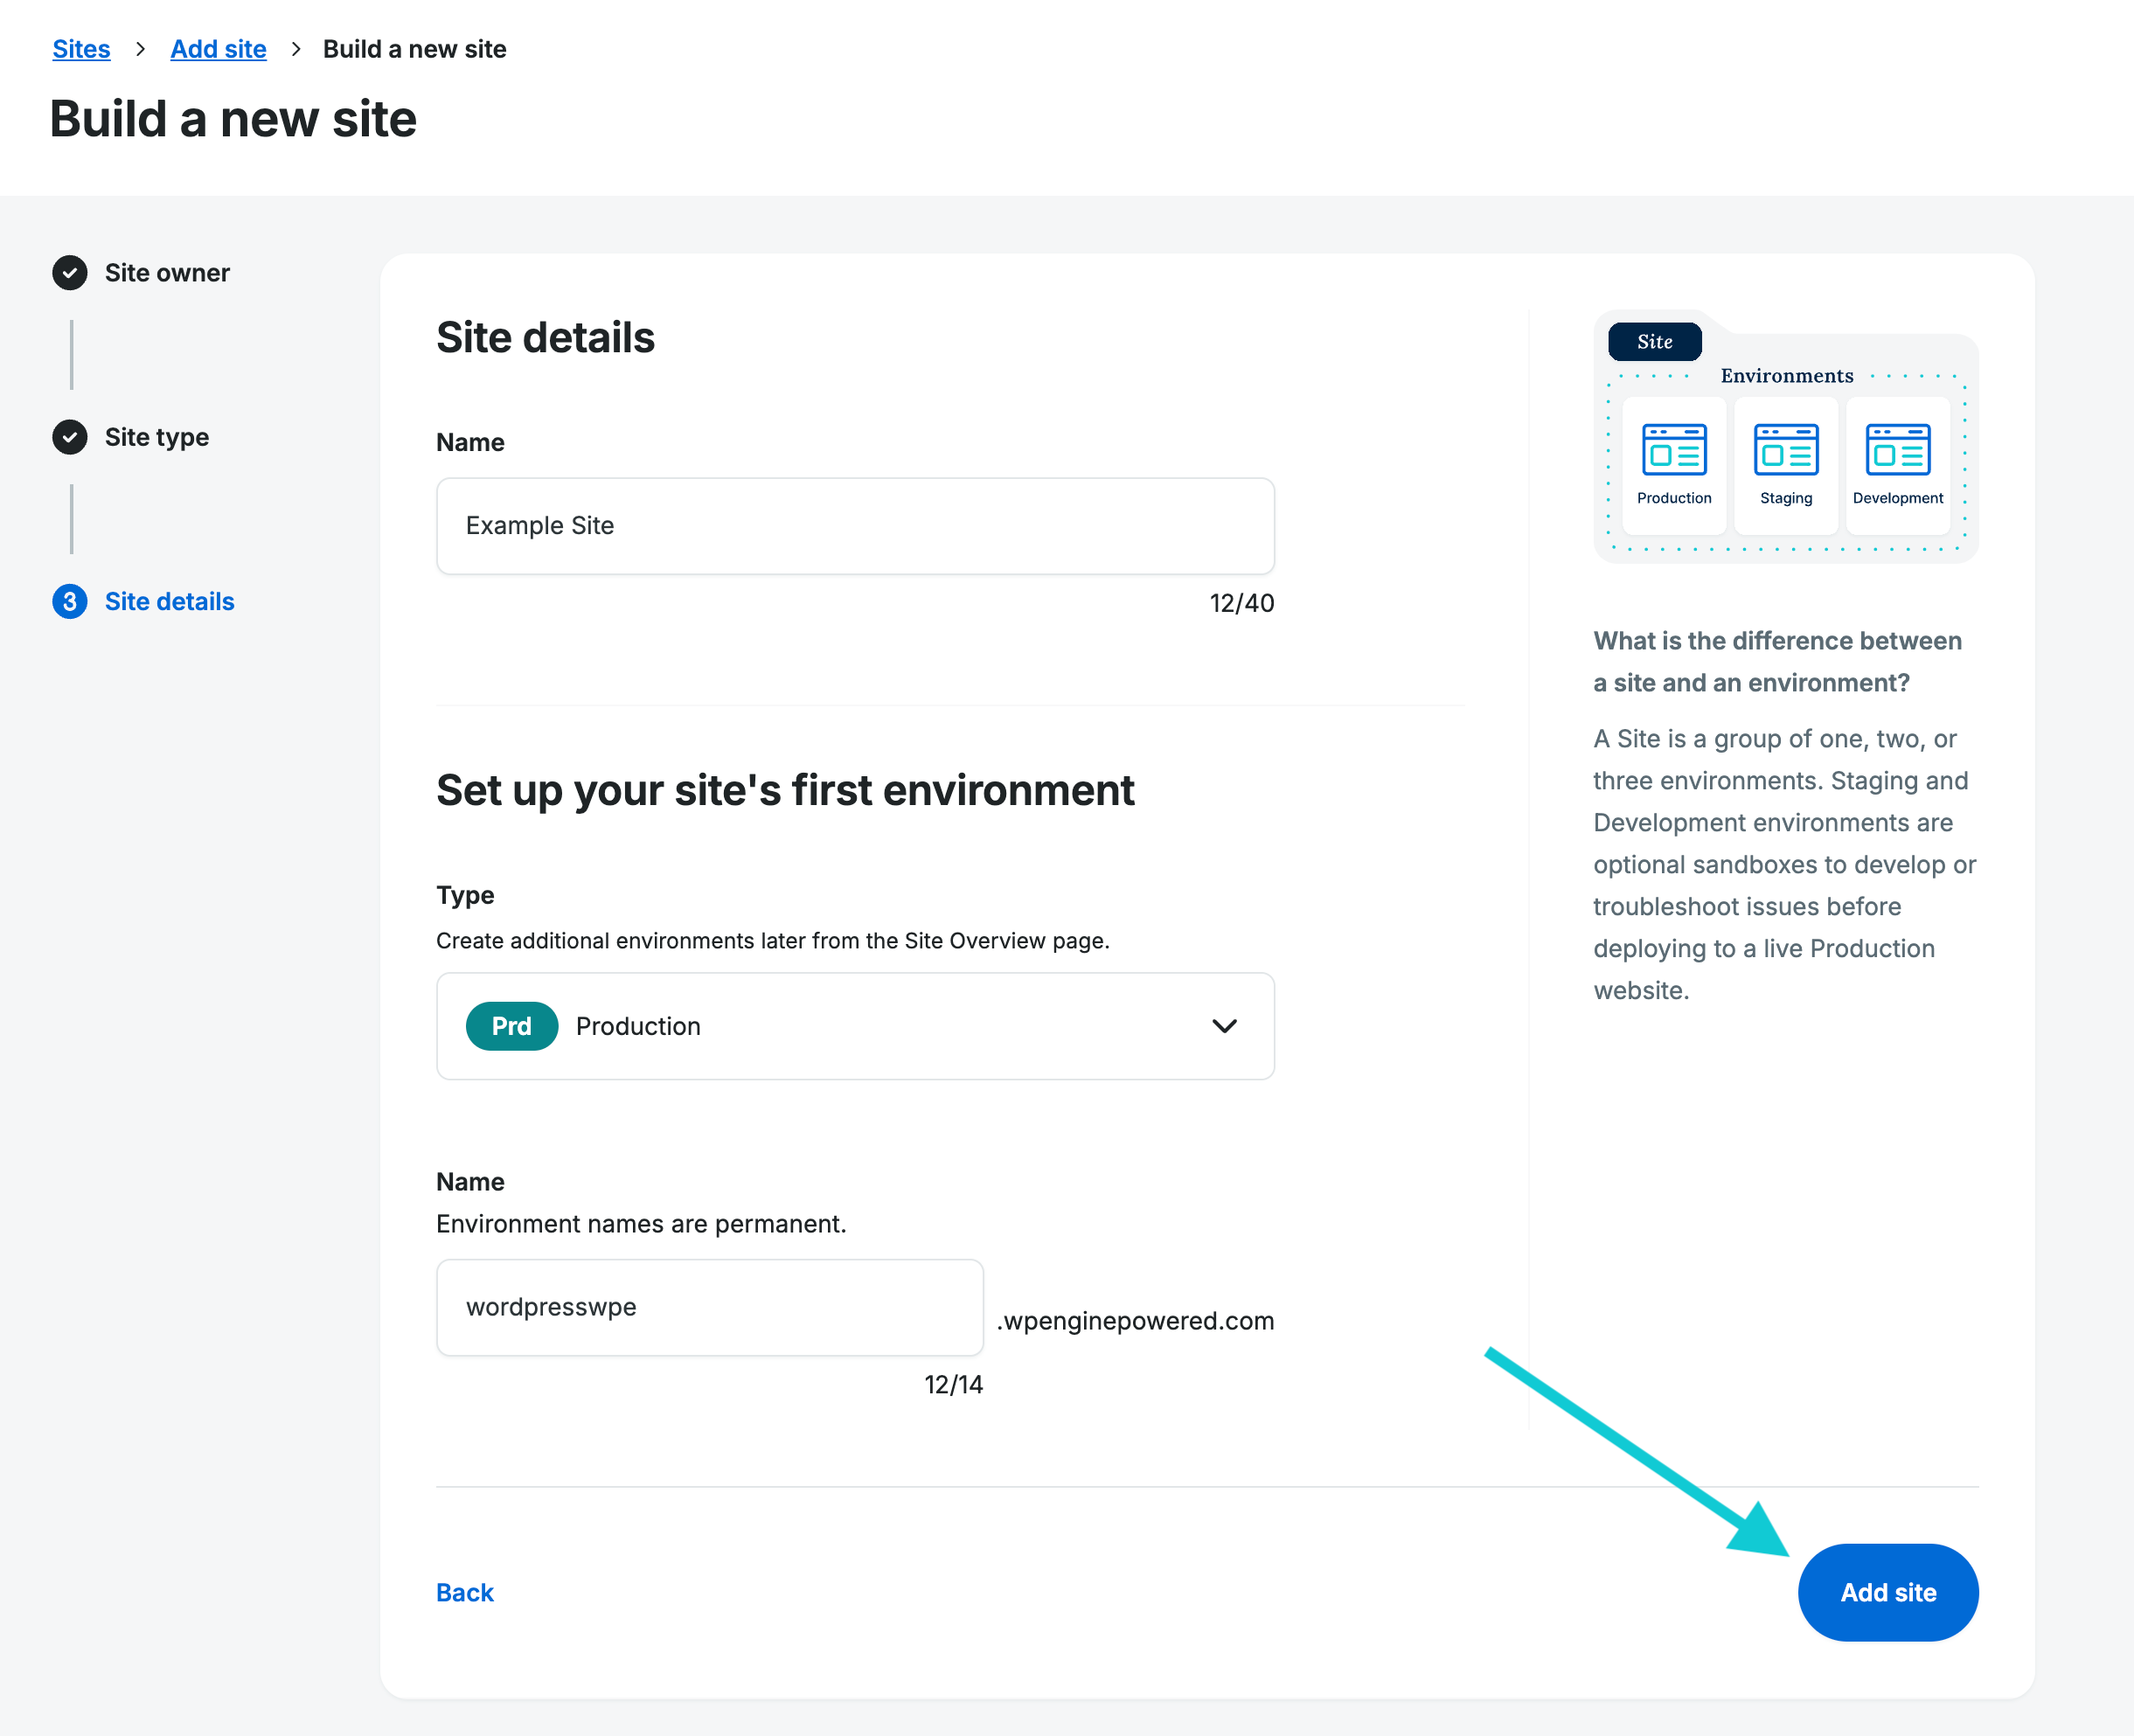The image size is (2134, 1736).
Task: Click the Site owner completed checkmark icon
Action: (x=69, y=273)
